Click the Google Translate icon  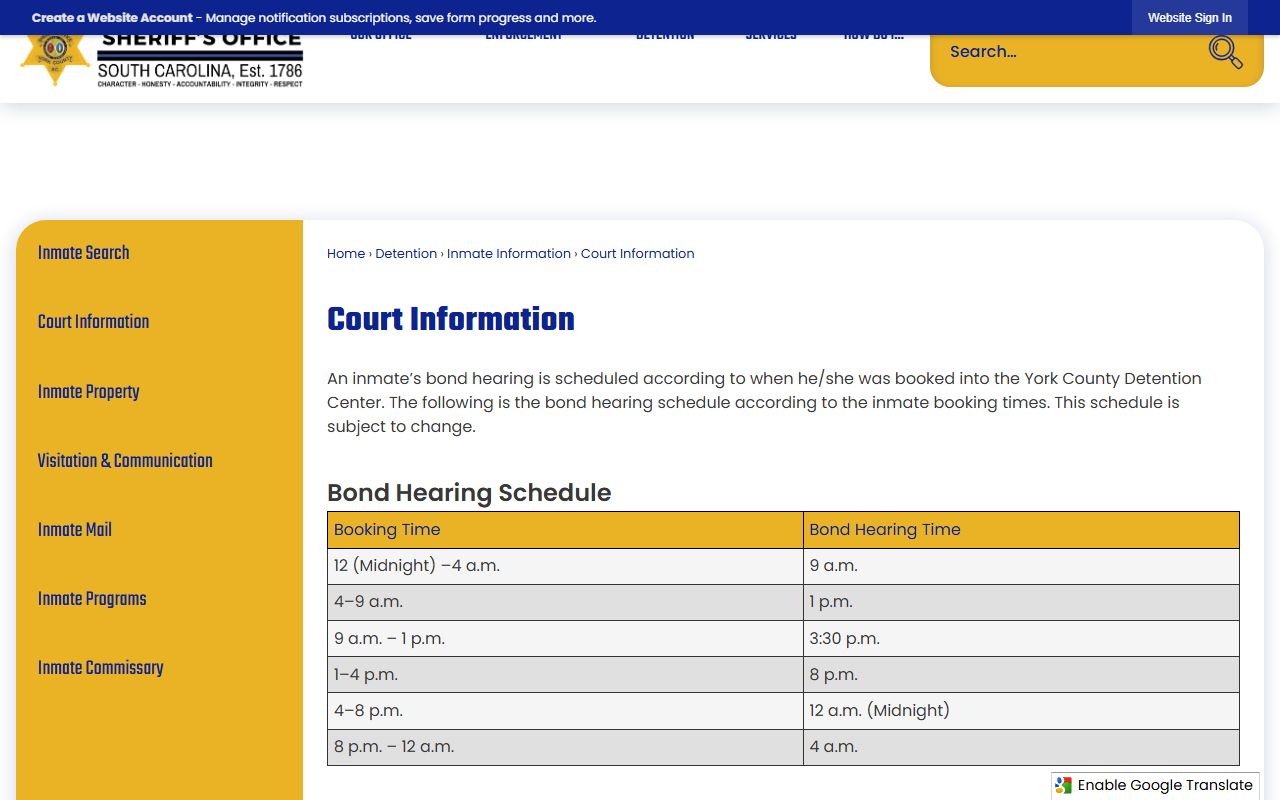(x=1064, y=786)
